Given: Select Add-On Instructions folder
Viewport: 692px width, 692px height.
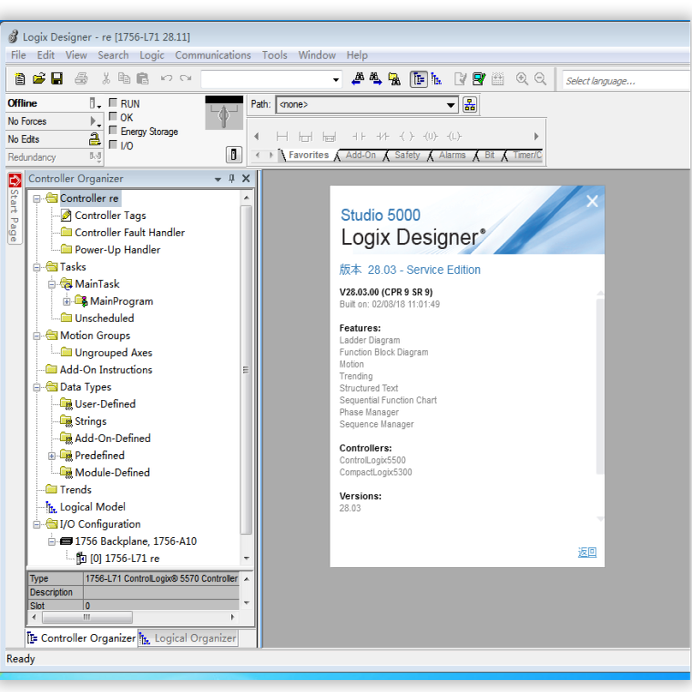Looking at the screenshot, I should pyautogui.click(x=106, y=370).
